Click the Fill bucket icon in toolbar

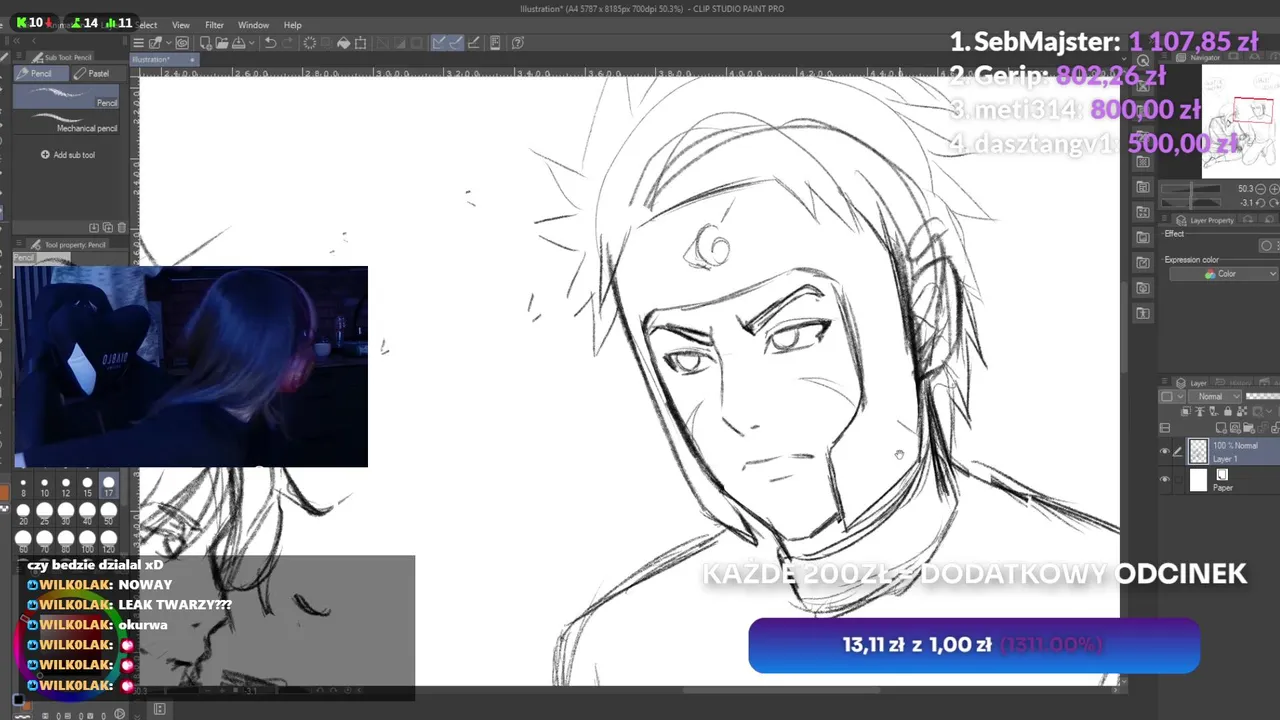point(343,43)
